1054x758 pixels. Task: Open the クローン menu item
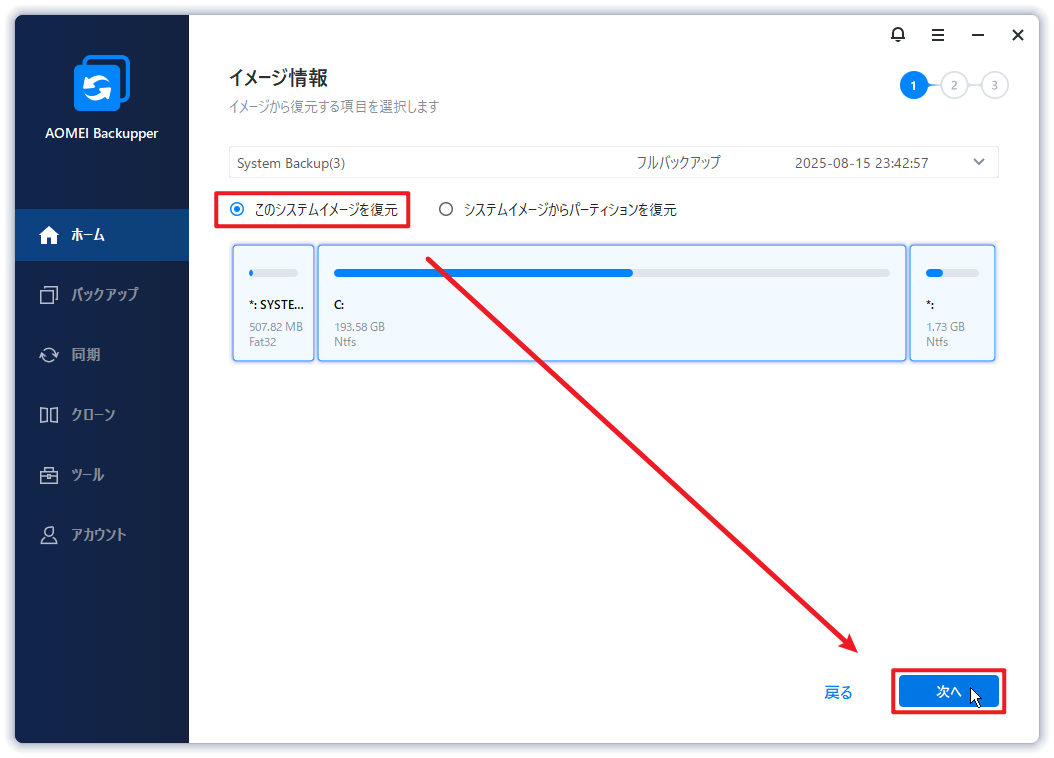102,415
